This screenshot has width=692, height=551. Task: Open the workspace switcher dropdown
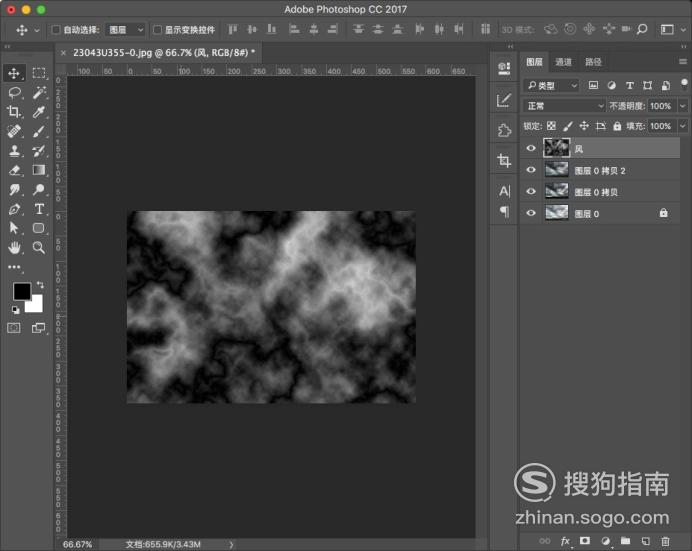pos(683,30)
